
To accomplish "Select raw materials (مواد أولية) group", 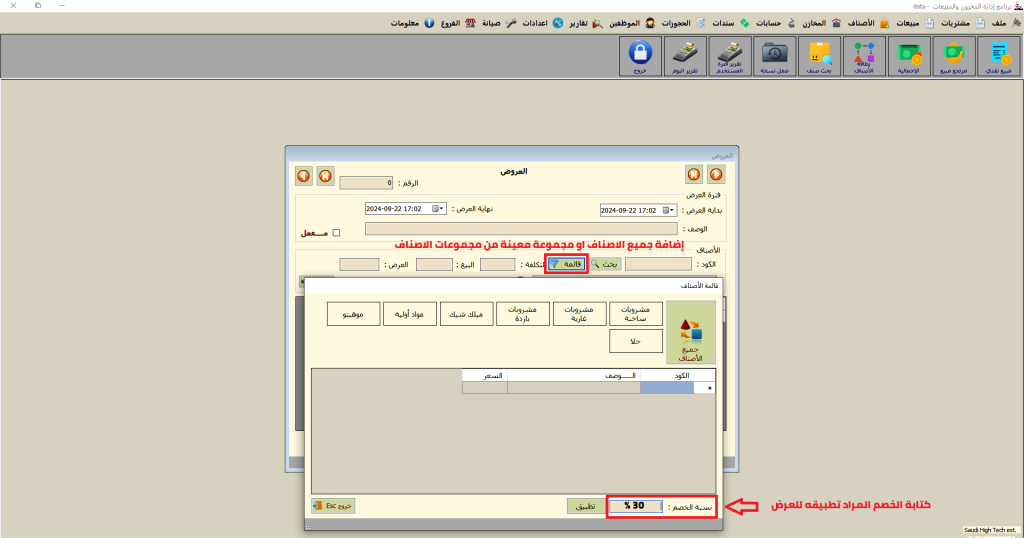I will tap(409, 313).
